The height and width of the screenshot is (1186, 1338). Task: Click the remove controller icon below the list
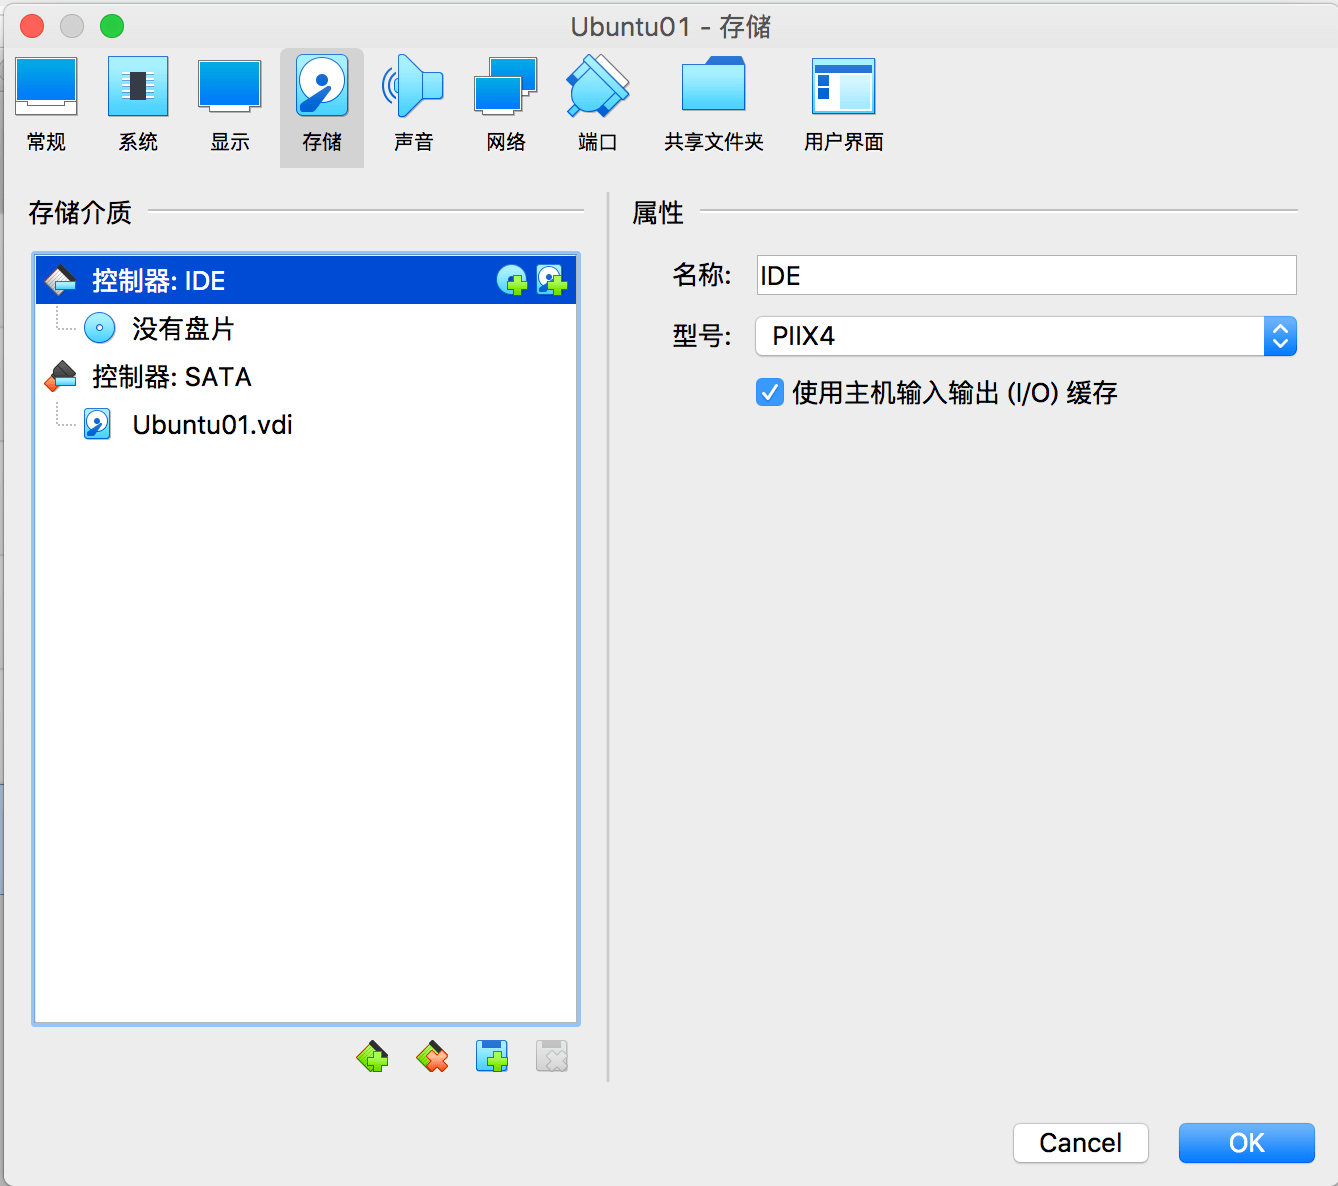432,1056
